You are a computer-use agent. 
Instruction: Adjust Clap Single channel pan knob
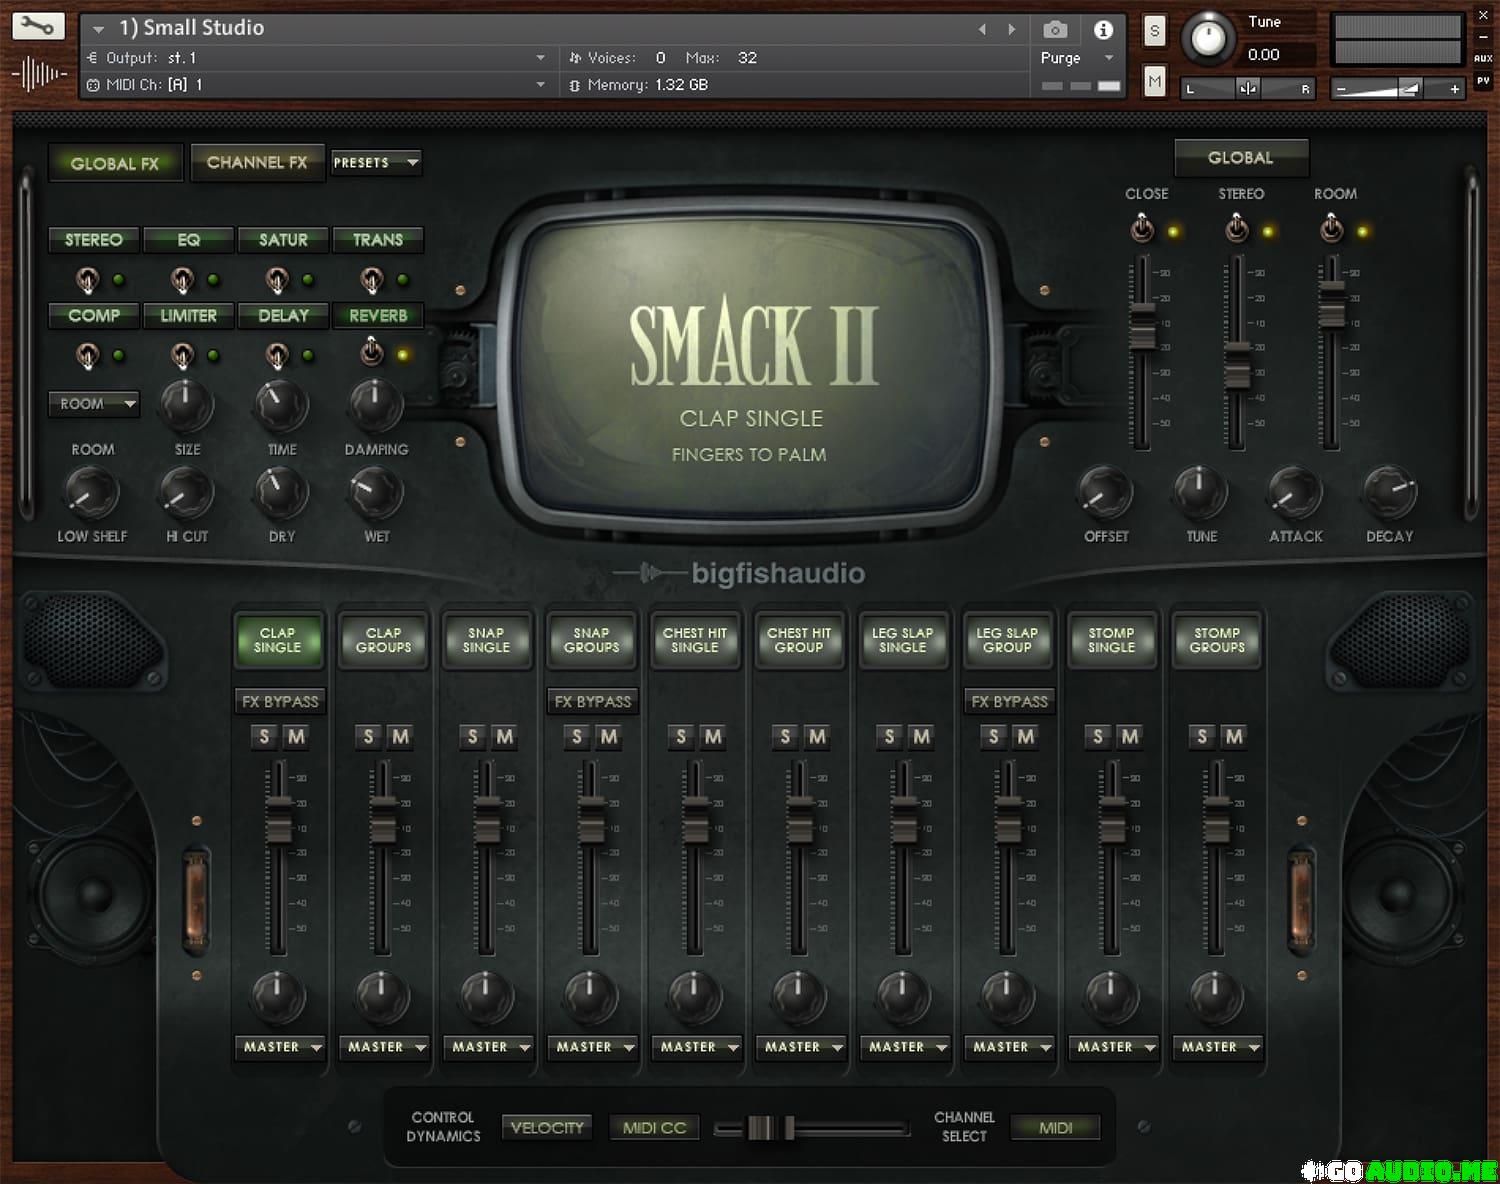click(277, 996)
